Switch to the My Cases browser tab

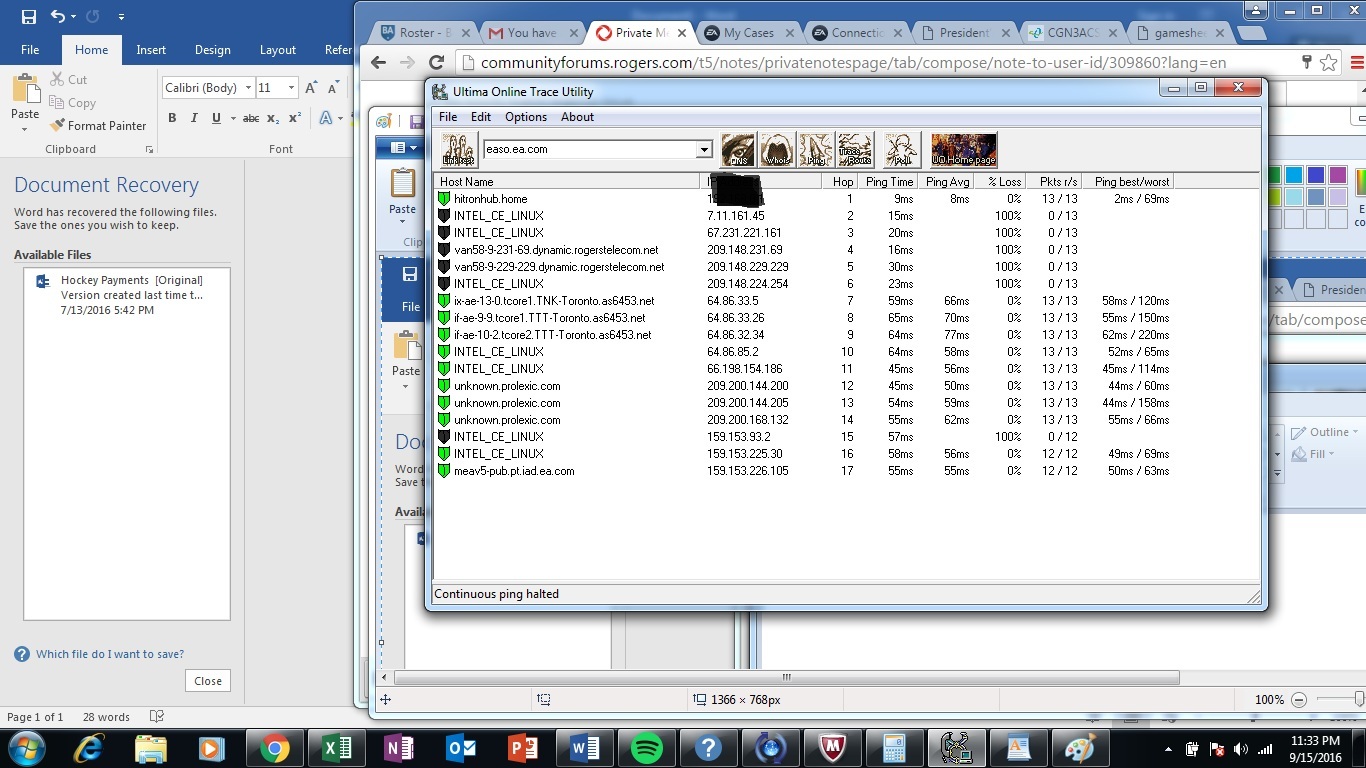[x=748, y=33]
